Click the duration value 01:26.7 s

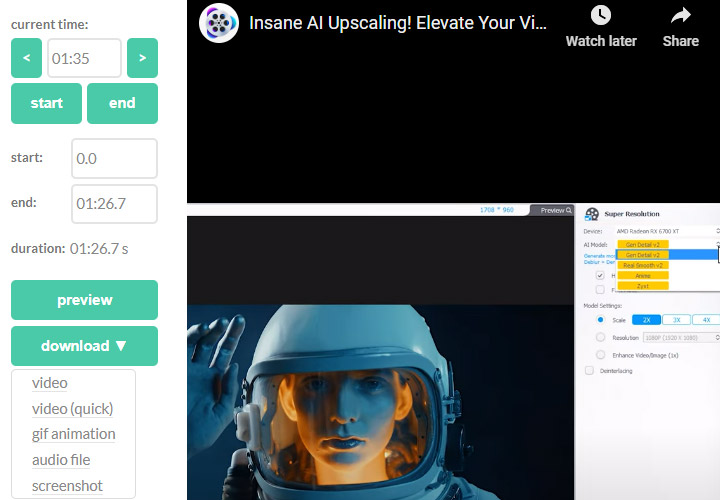[99, 249]
